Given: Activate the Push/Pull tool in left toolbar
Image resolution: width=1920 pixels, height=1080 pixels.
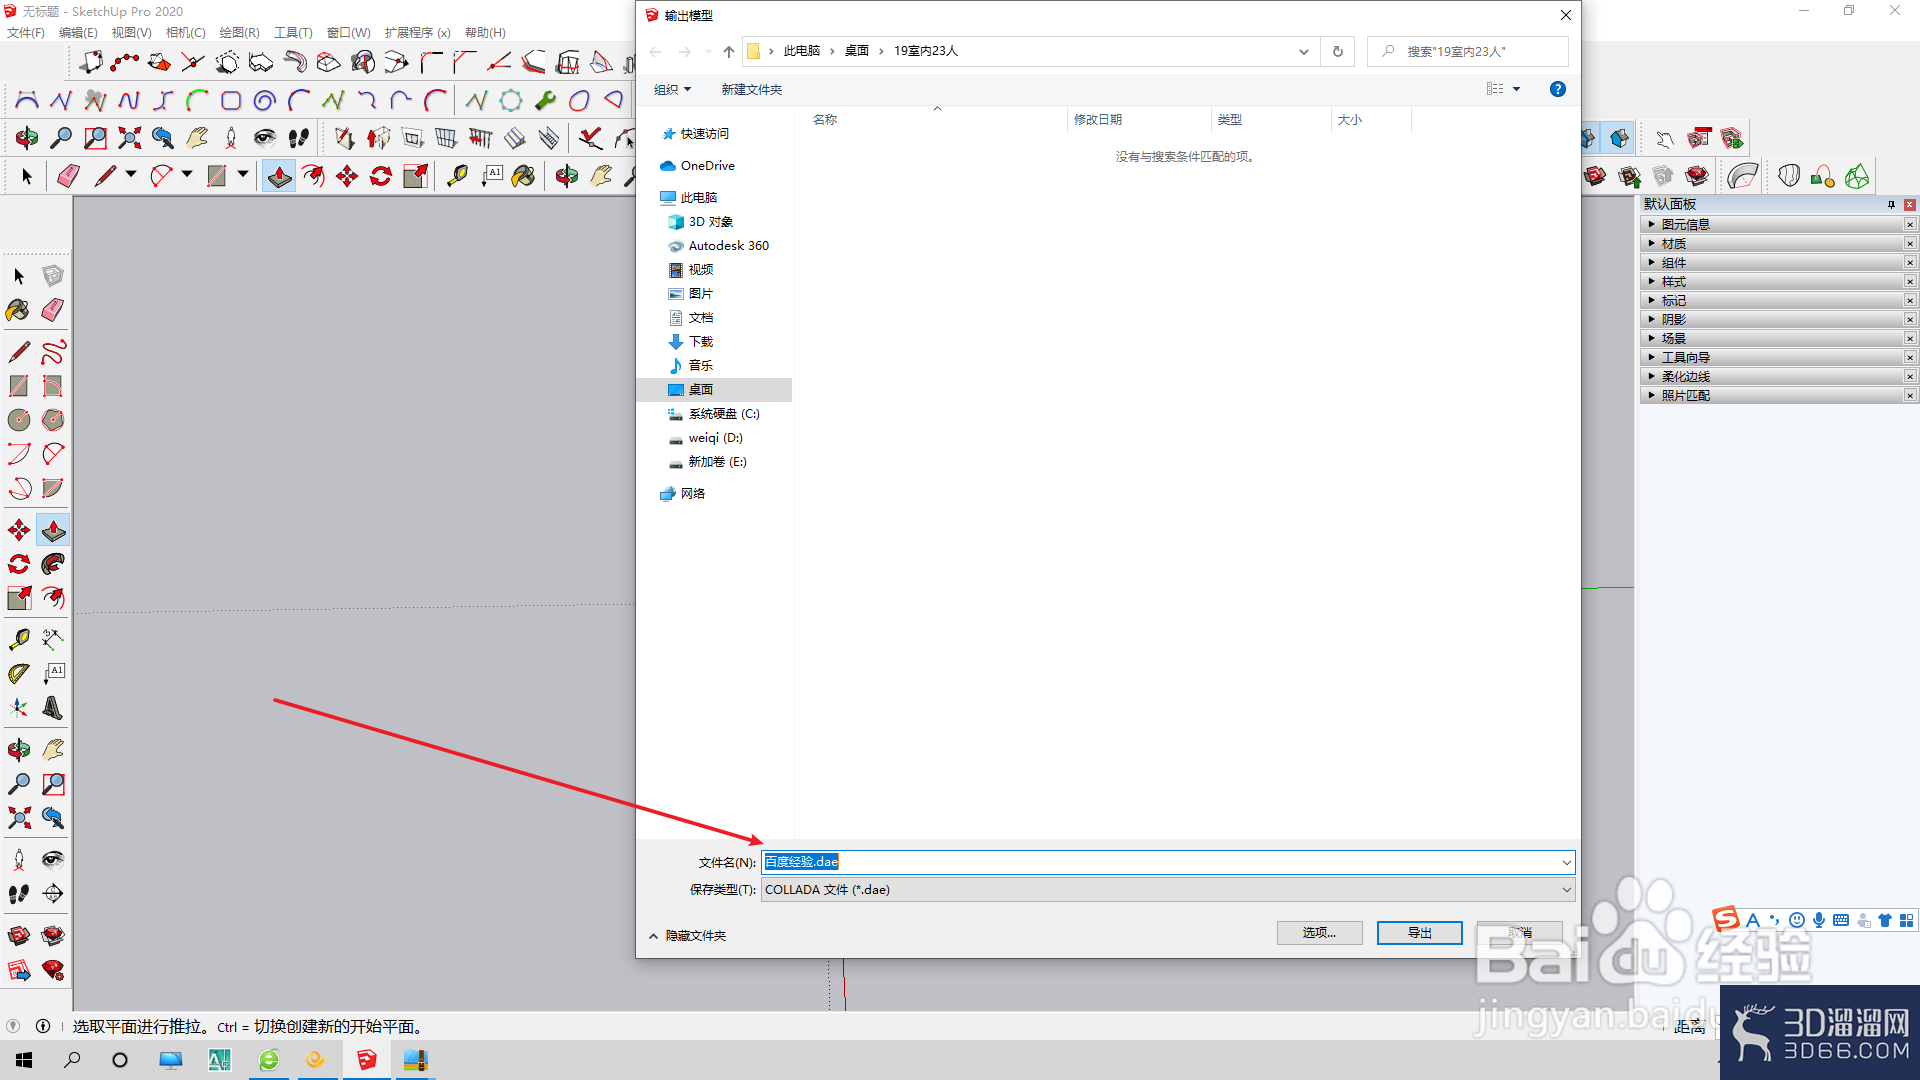Looking at the screenshot, I should click(x=53, y=530).
